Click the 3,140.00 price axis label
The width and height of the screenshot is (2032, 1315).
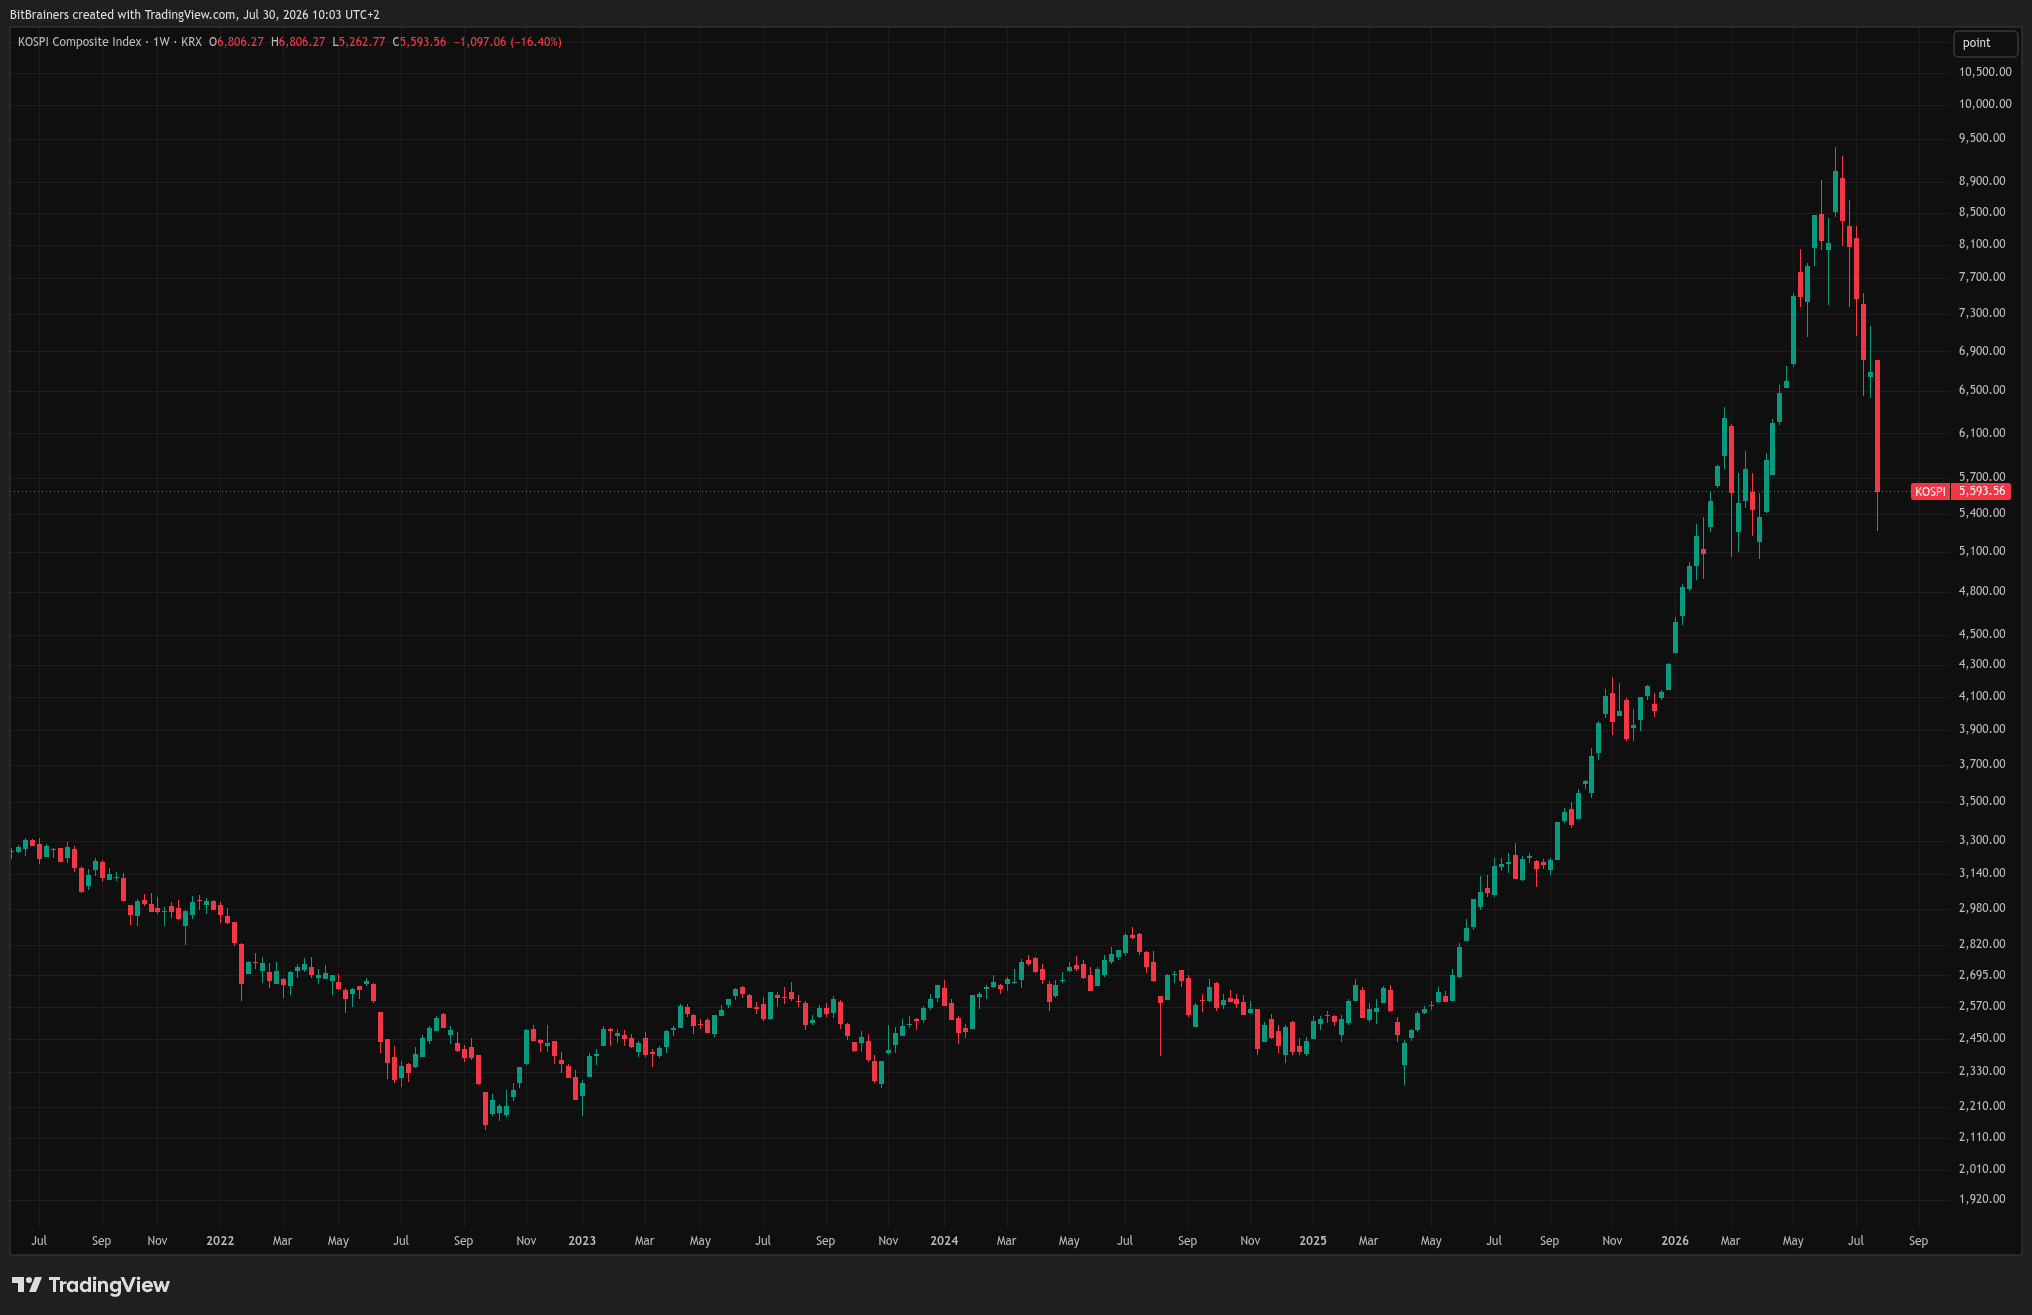pos(1982,873)
